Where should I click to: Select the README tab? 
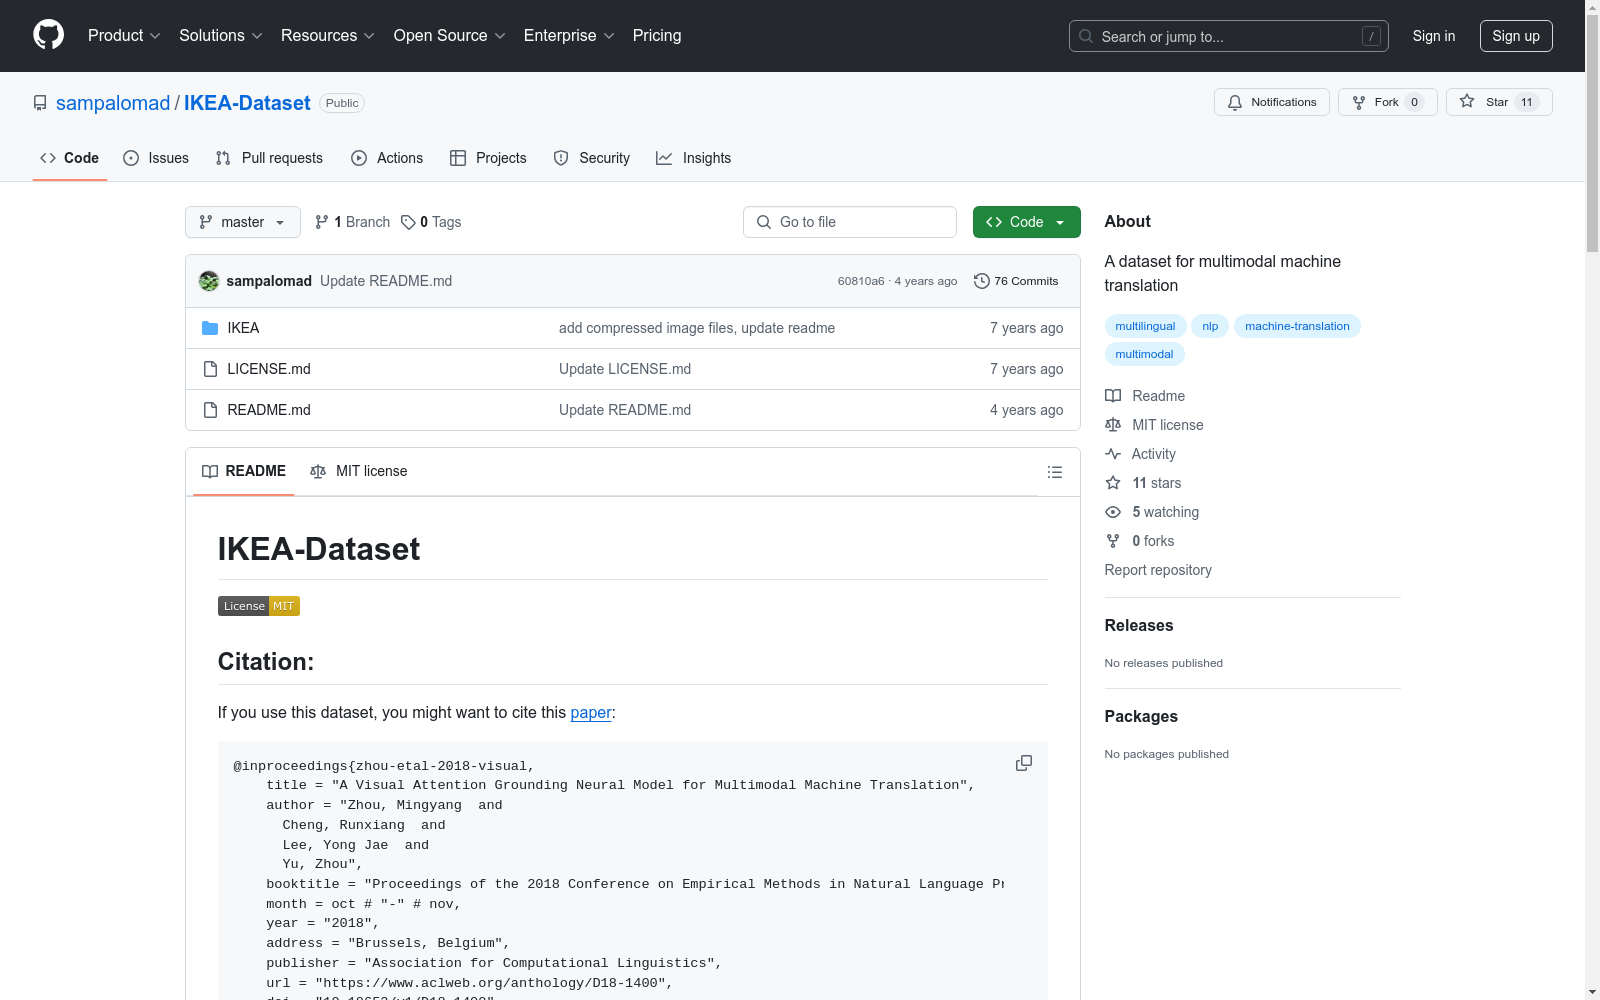(244, 471)
